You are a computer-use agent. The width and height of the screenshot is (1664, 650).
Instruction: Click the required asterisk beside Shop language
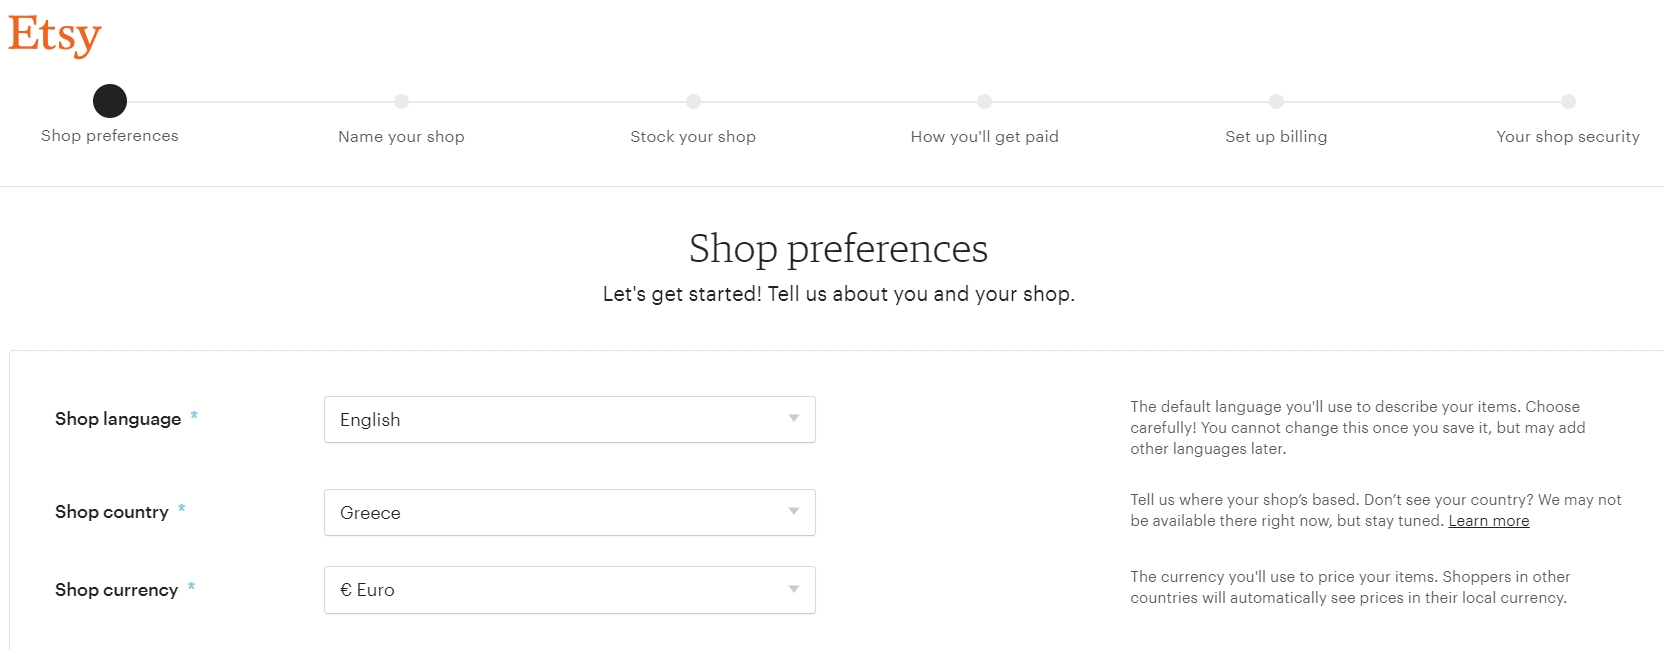(194, 414)
